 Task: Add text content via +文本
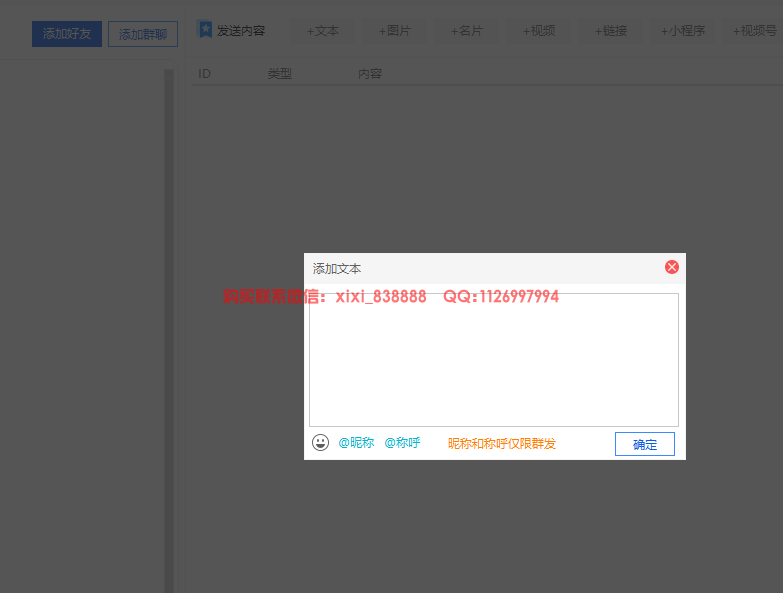click(x=323, y=31)
